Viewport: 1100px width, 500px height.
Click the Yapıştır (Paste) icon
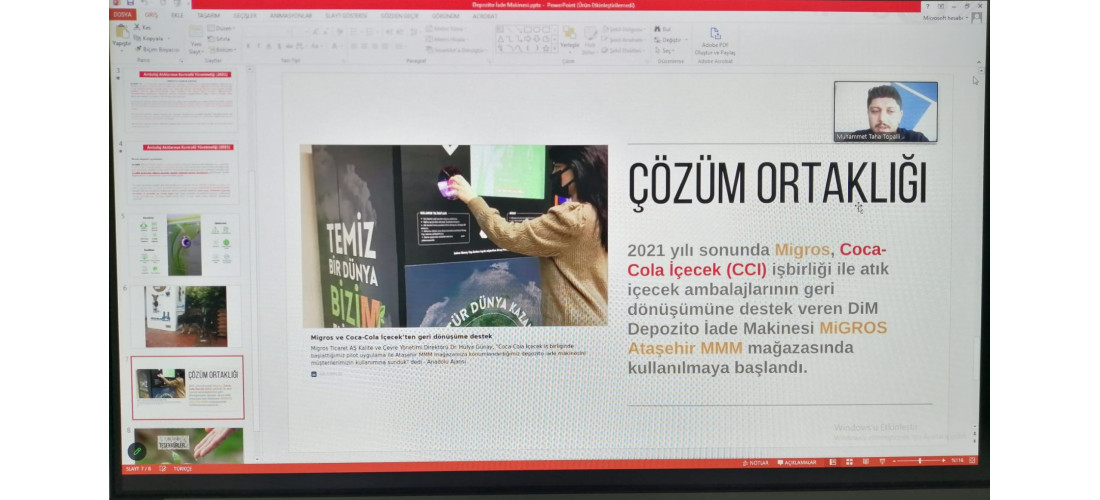point(121,33)
